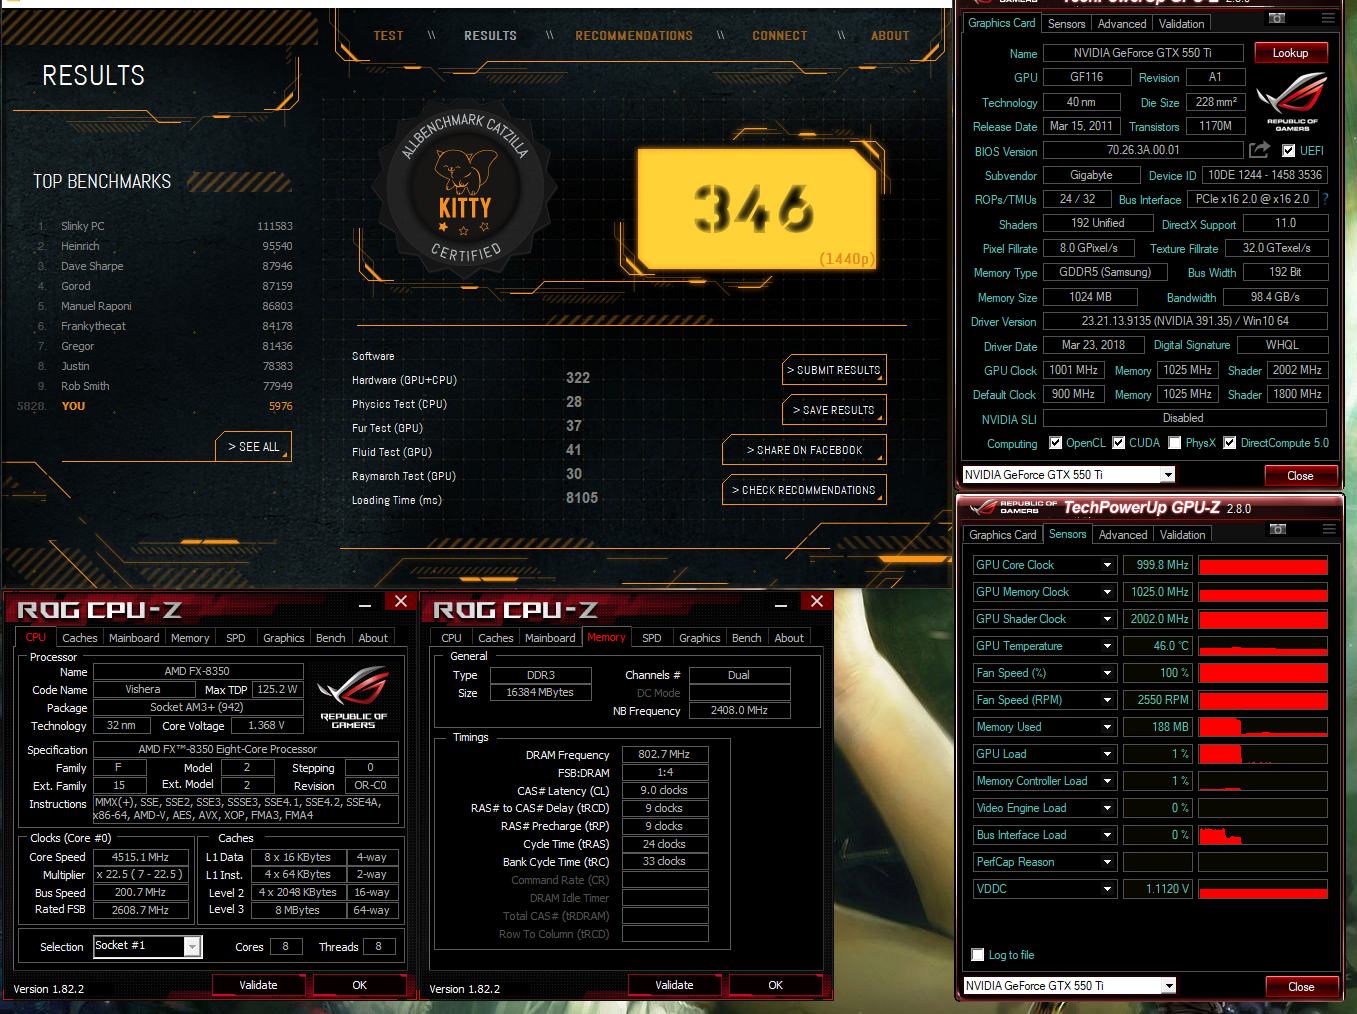This screenshot has width=1357, height=1014.
Task: Click SEE ALL under Top Benchmarks
Action: point(253,447)
